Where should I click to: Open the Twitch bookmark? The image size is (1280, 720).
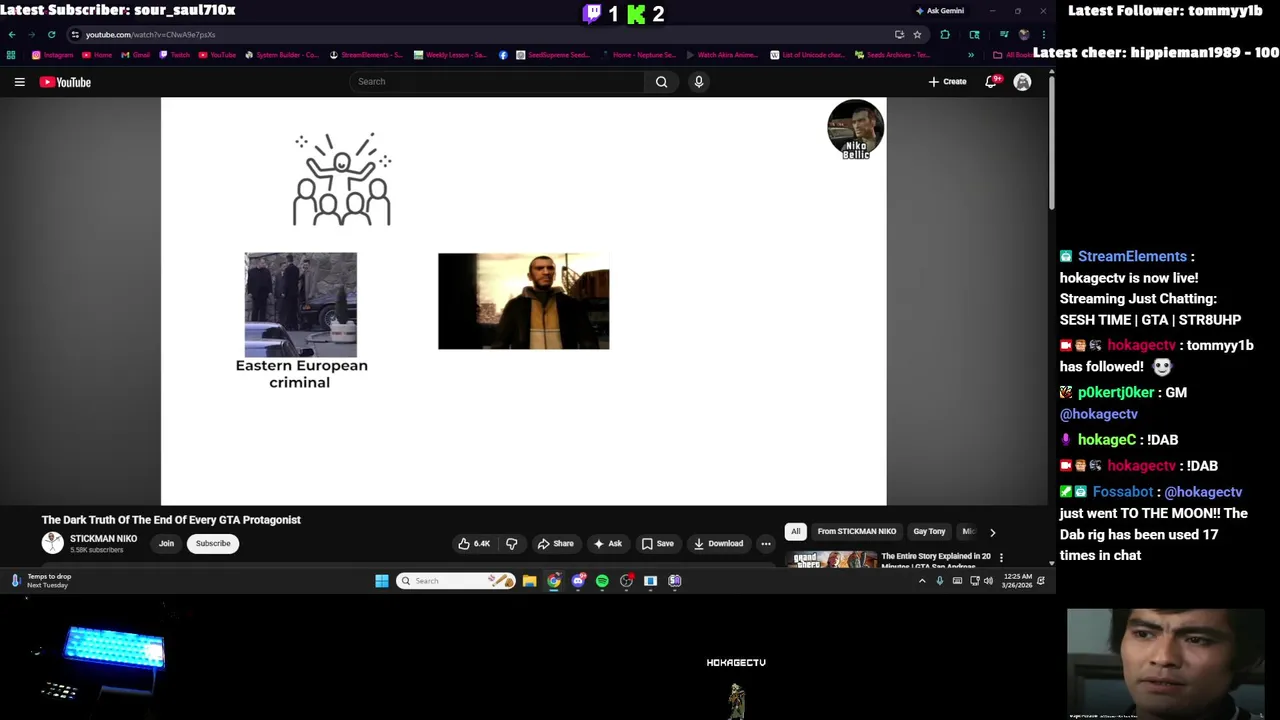tap(175, 55)
